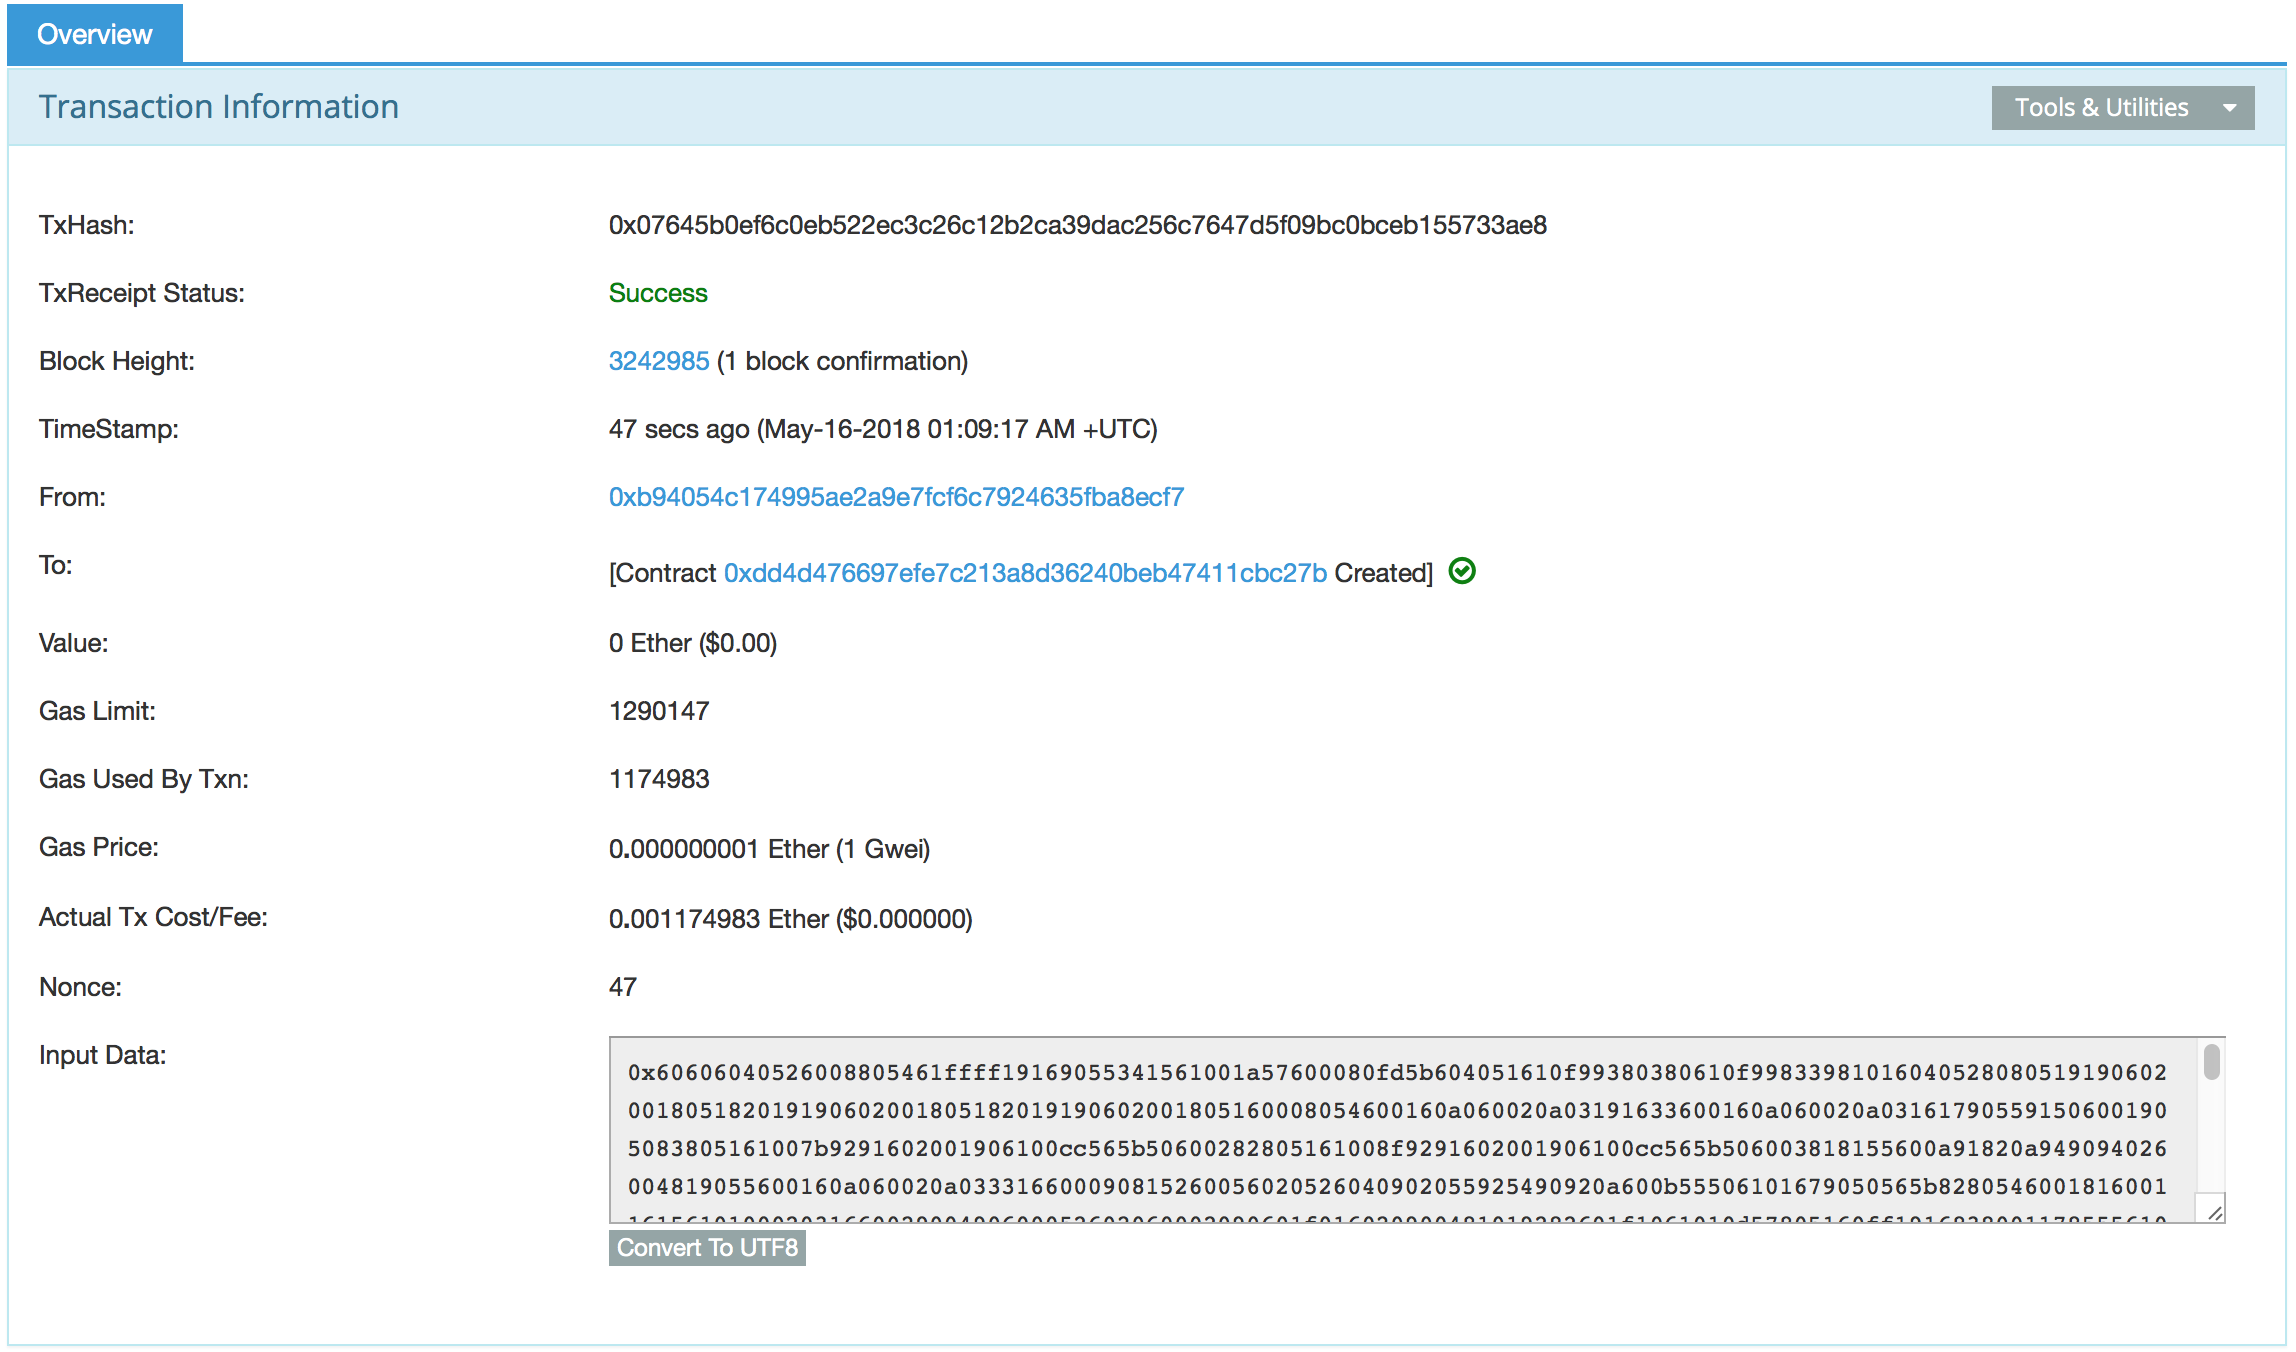Switch to the Overview tab
The width and height of the screenshot is (2296, 1352).
[95, 34]
